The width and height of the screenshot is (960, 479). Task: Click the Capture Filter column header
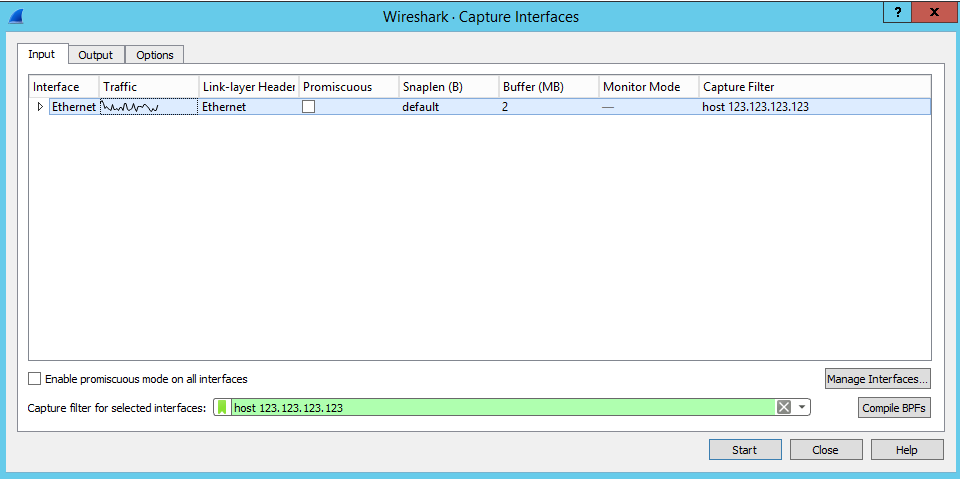[x=815, y=86]
